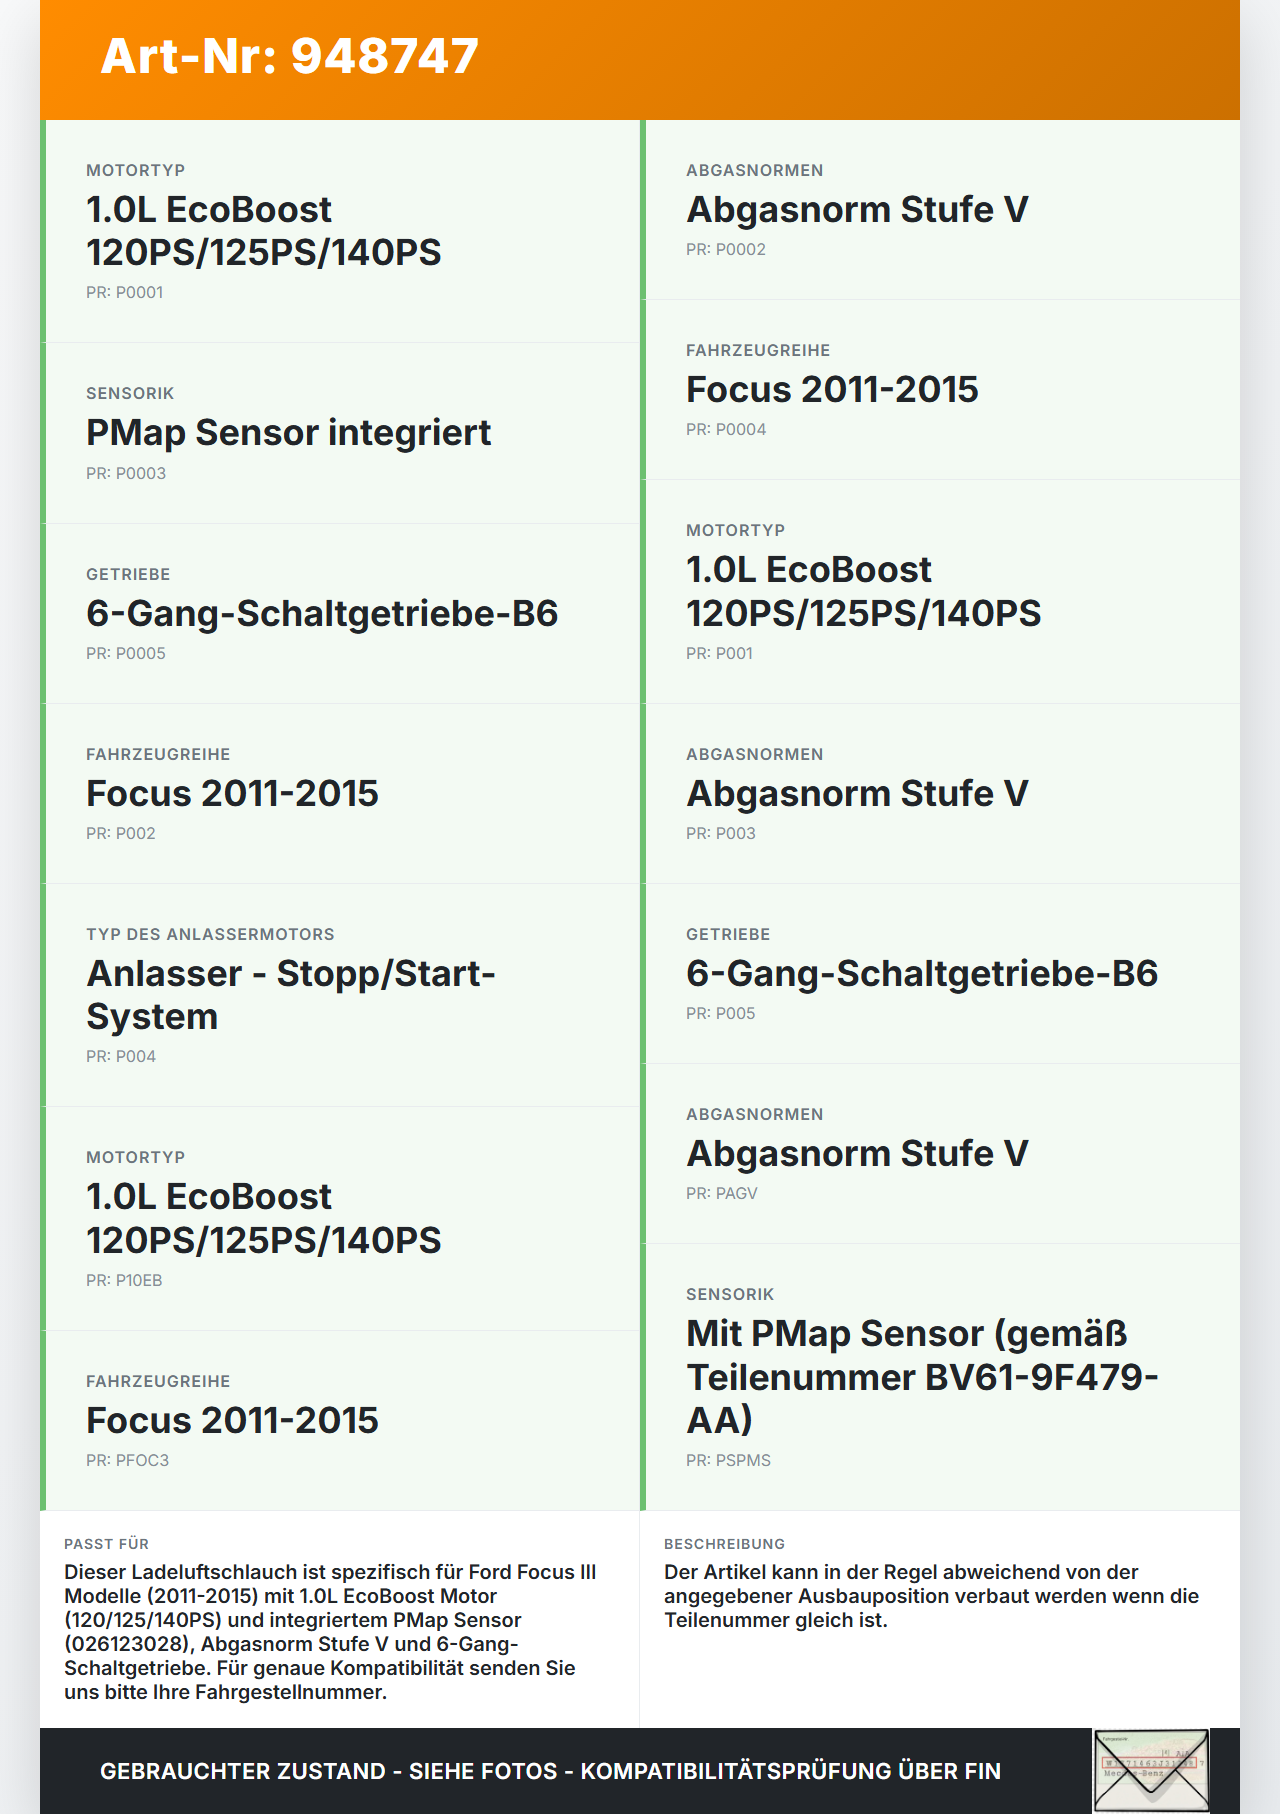This screenshot has height=1814, width=1280.
Task: Click the Focus 2011-2015 card with PR: P0004
Action: coord(940,390)
